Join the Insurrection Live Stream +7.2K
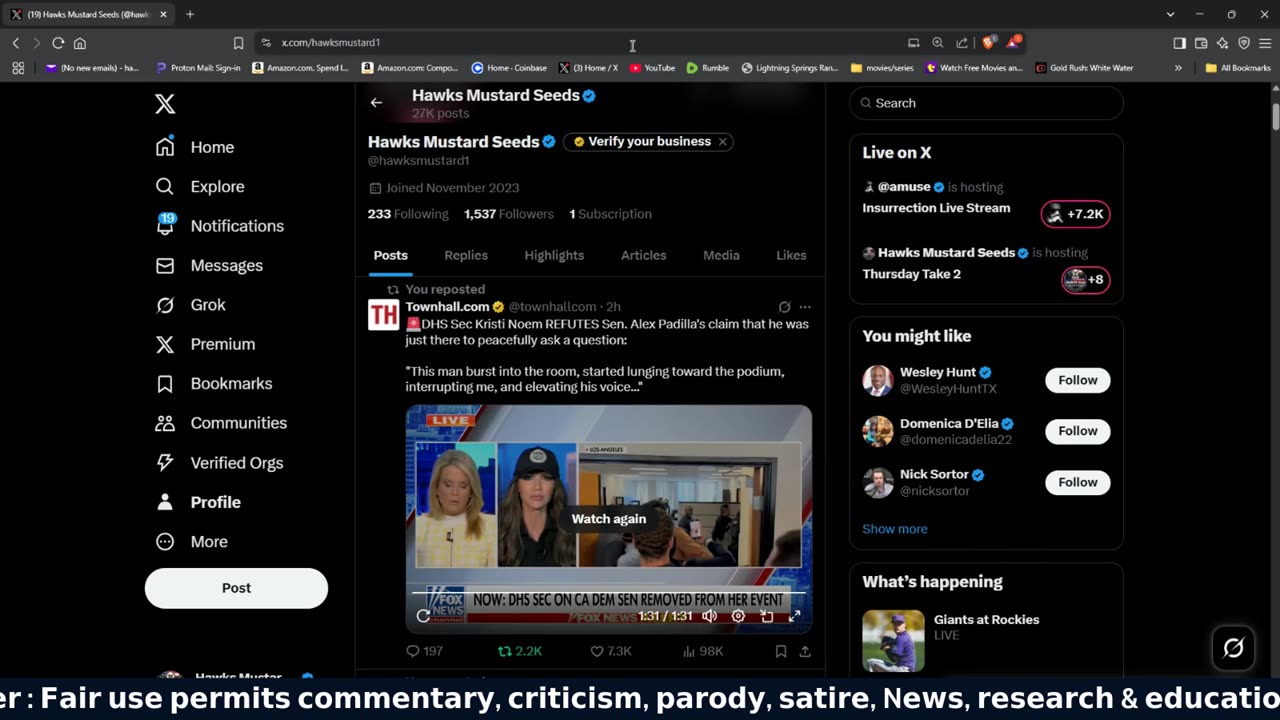Viewport: 1280px width, 720px height. click(x=1075, y=214)
